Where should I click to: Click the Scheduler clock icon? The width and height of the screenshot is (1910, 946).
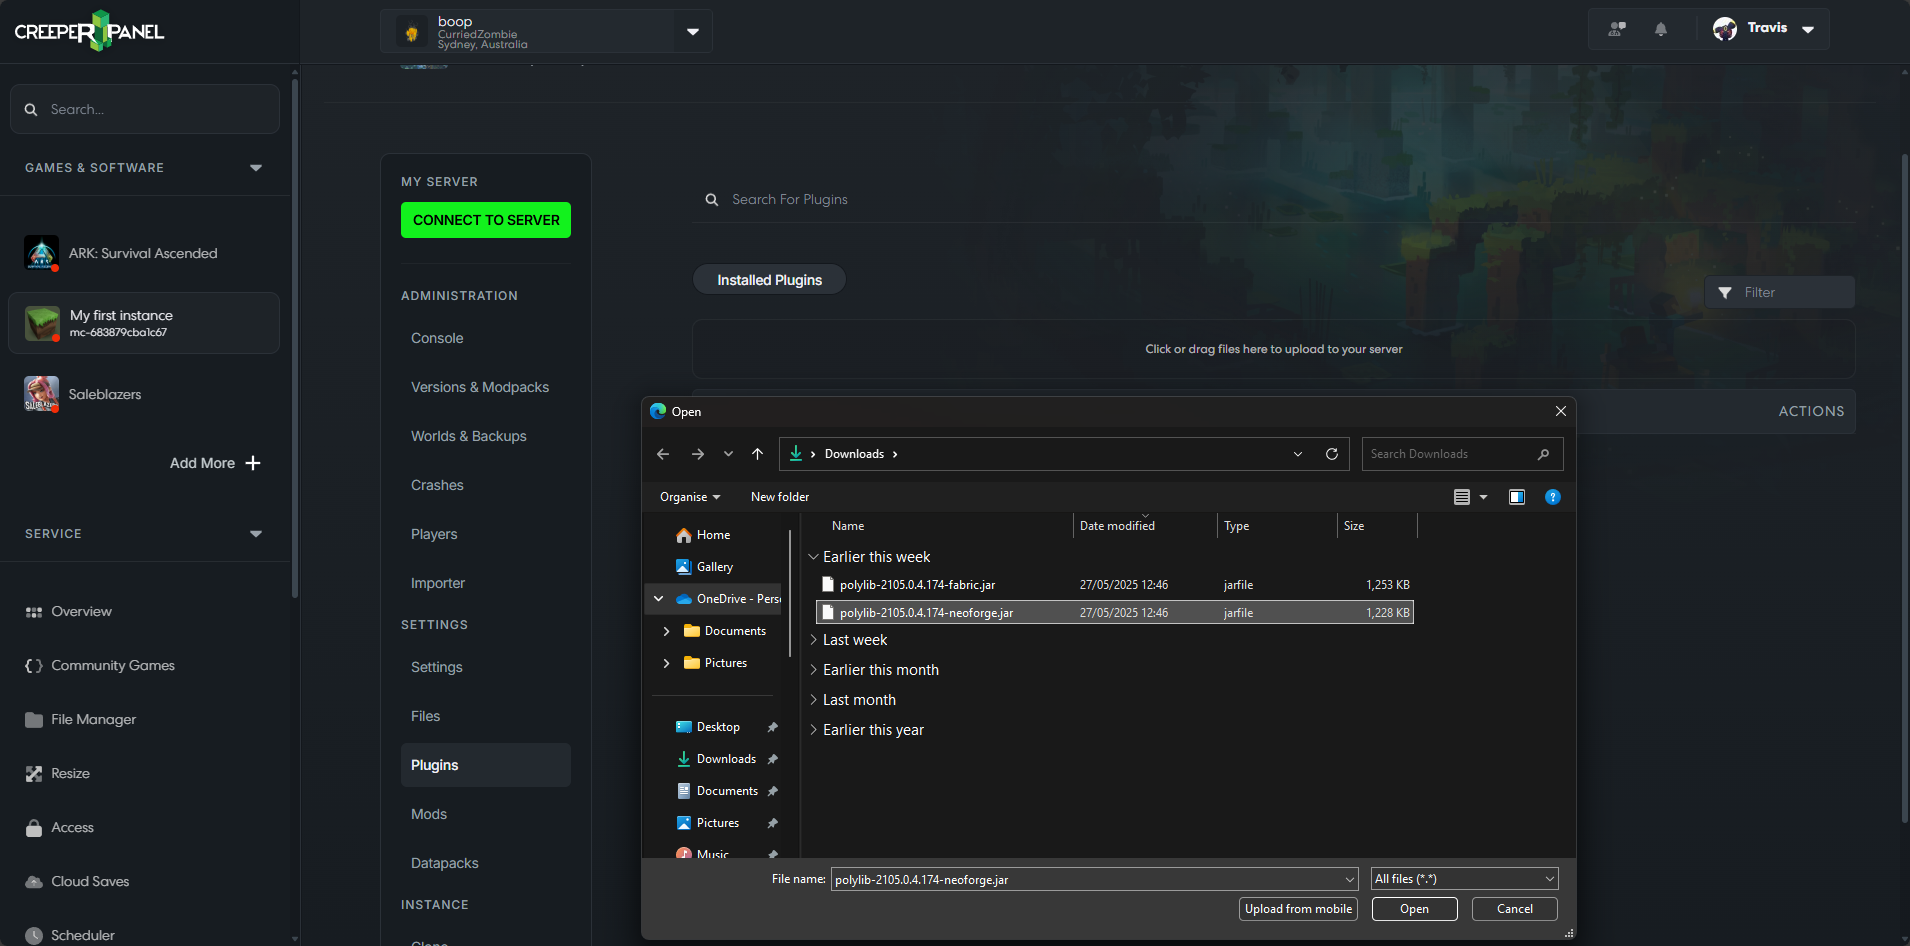click(34, 936)
